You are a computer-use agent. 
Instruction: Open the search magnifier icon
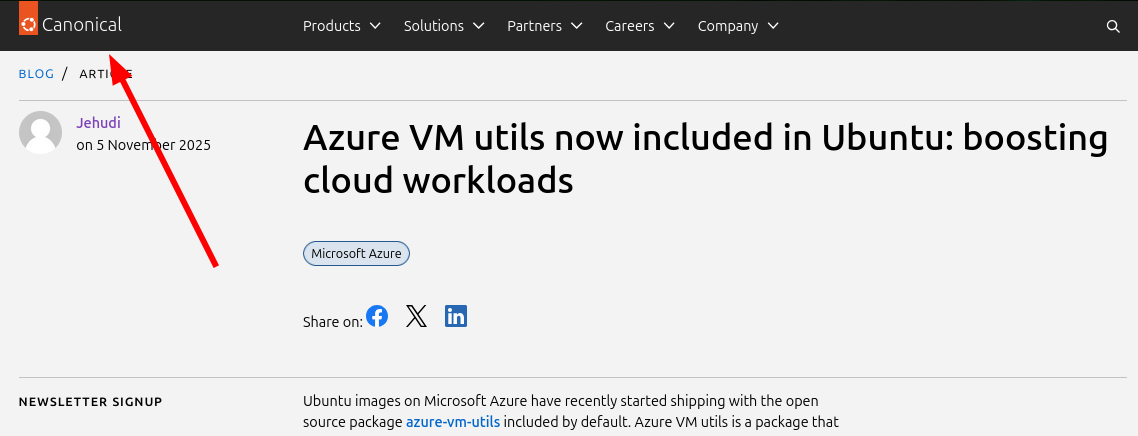click(1113, 27)
